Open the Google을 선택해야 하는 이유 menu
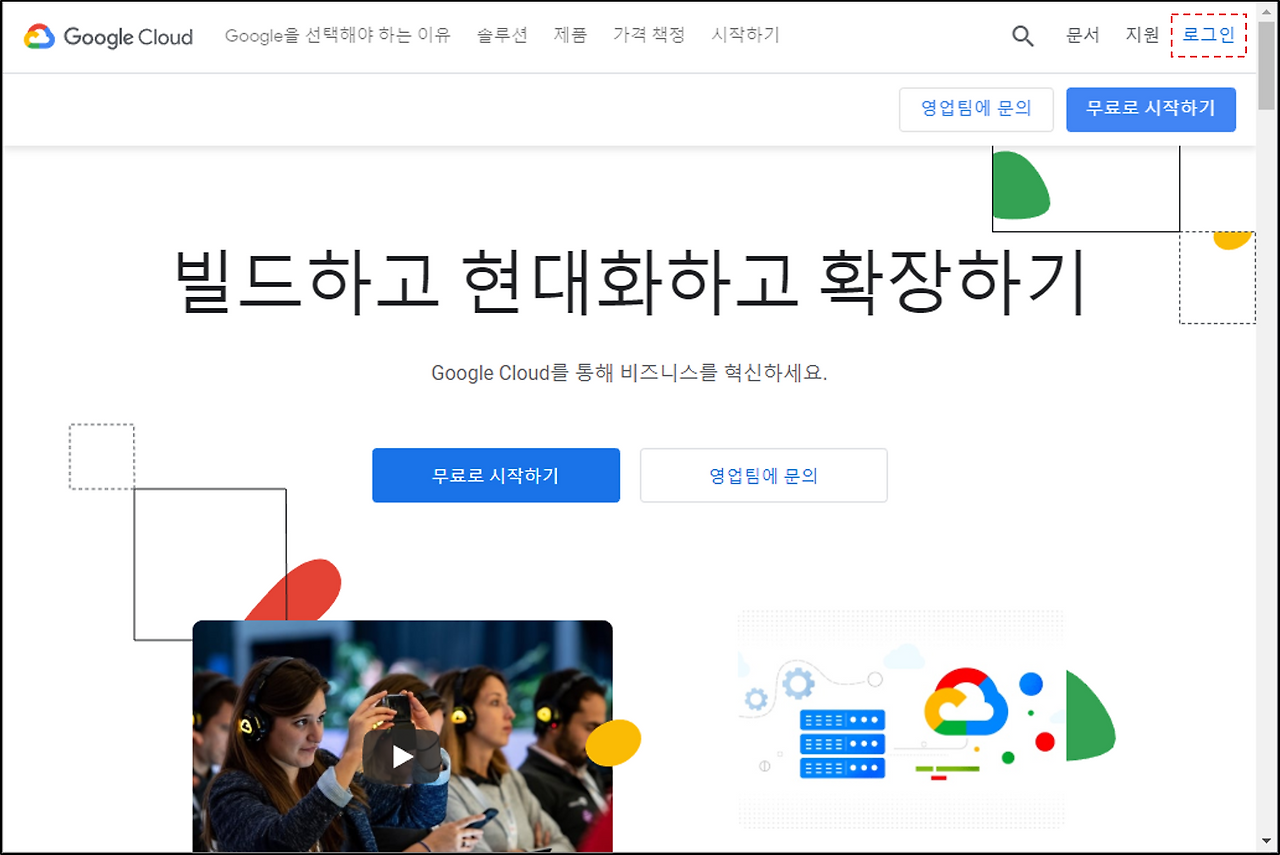 [338, 35]
